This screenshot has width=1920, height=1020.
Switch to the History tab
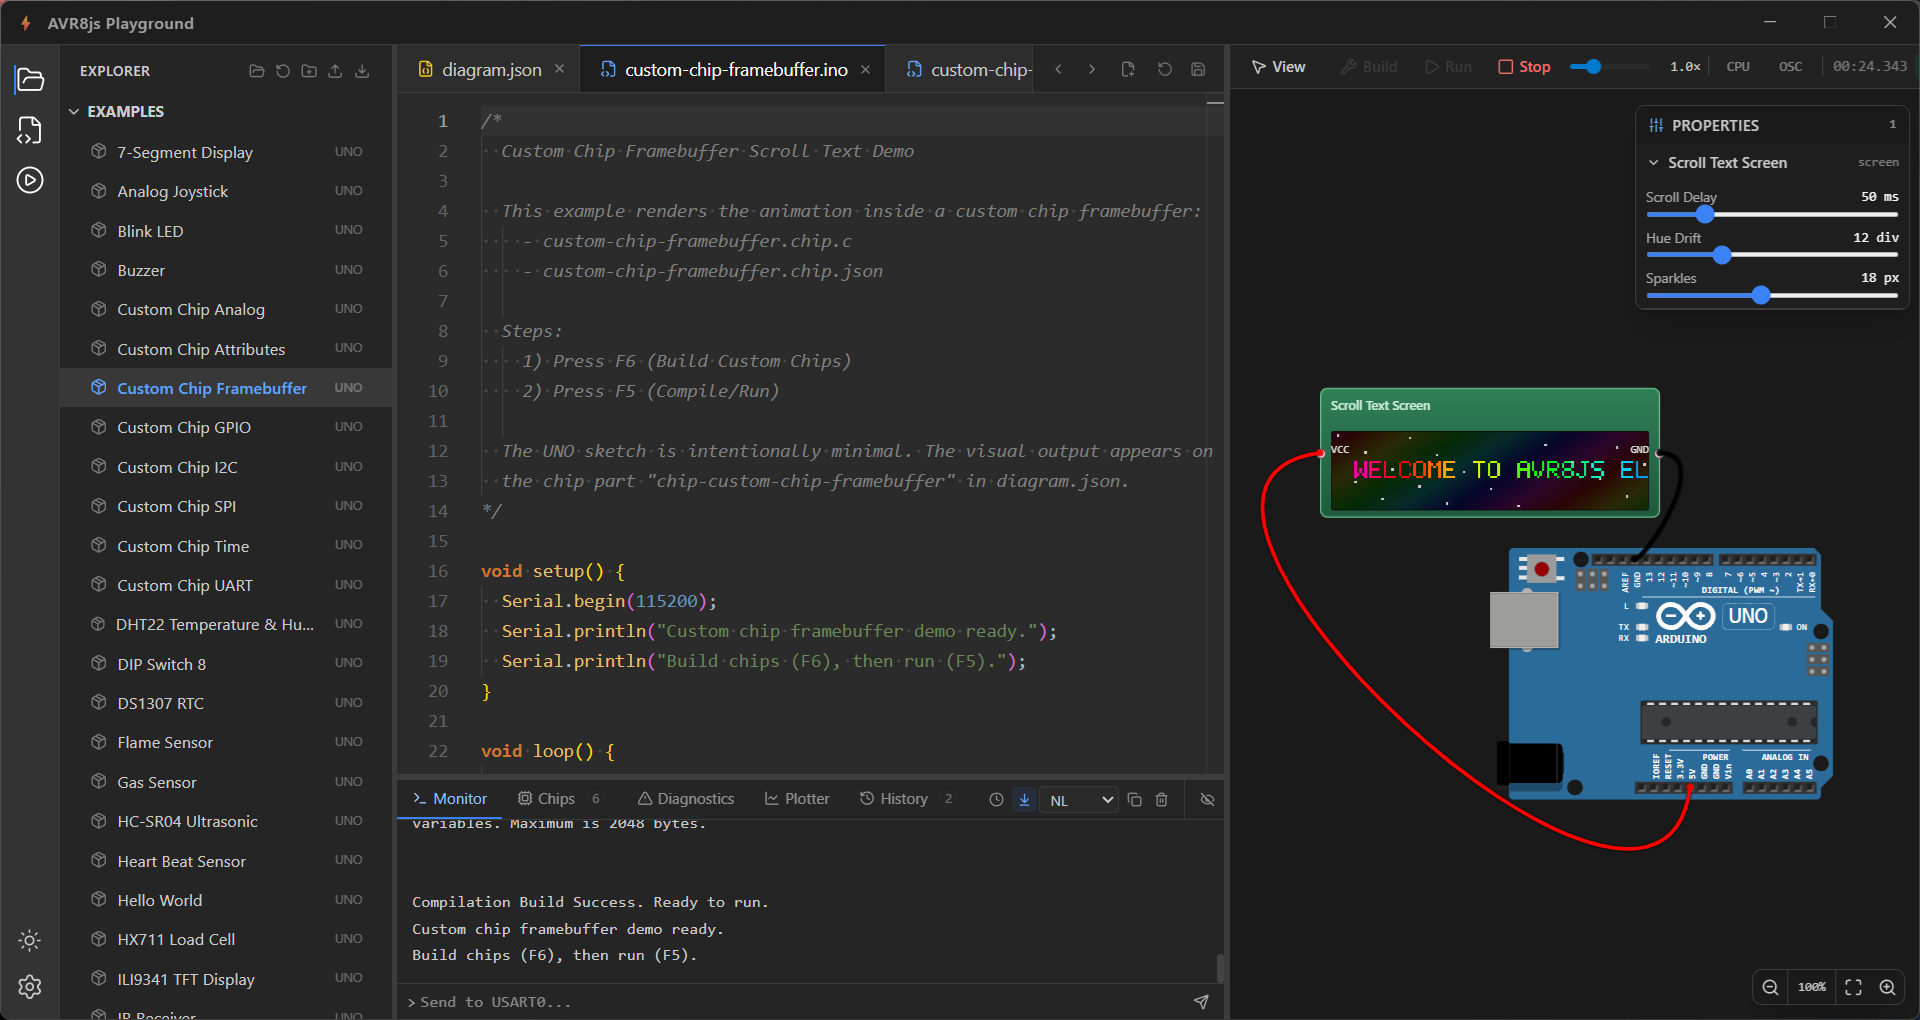pyautogui.click(x=906, y=799)
